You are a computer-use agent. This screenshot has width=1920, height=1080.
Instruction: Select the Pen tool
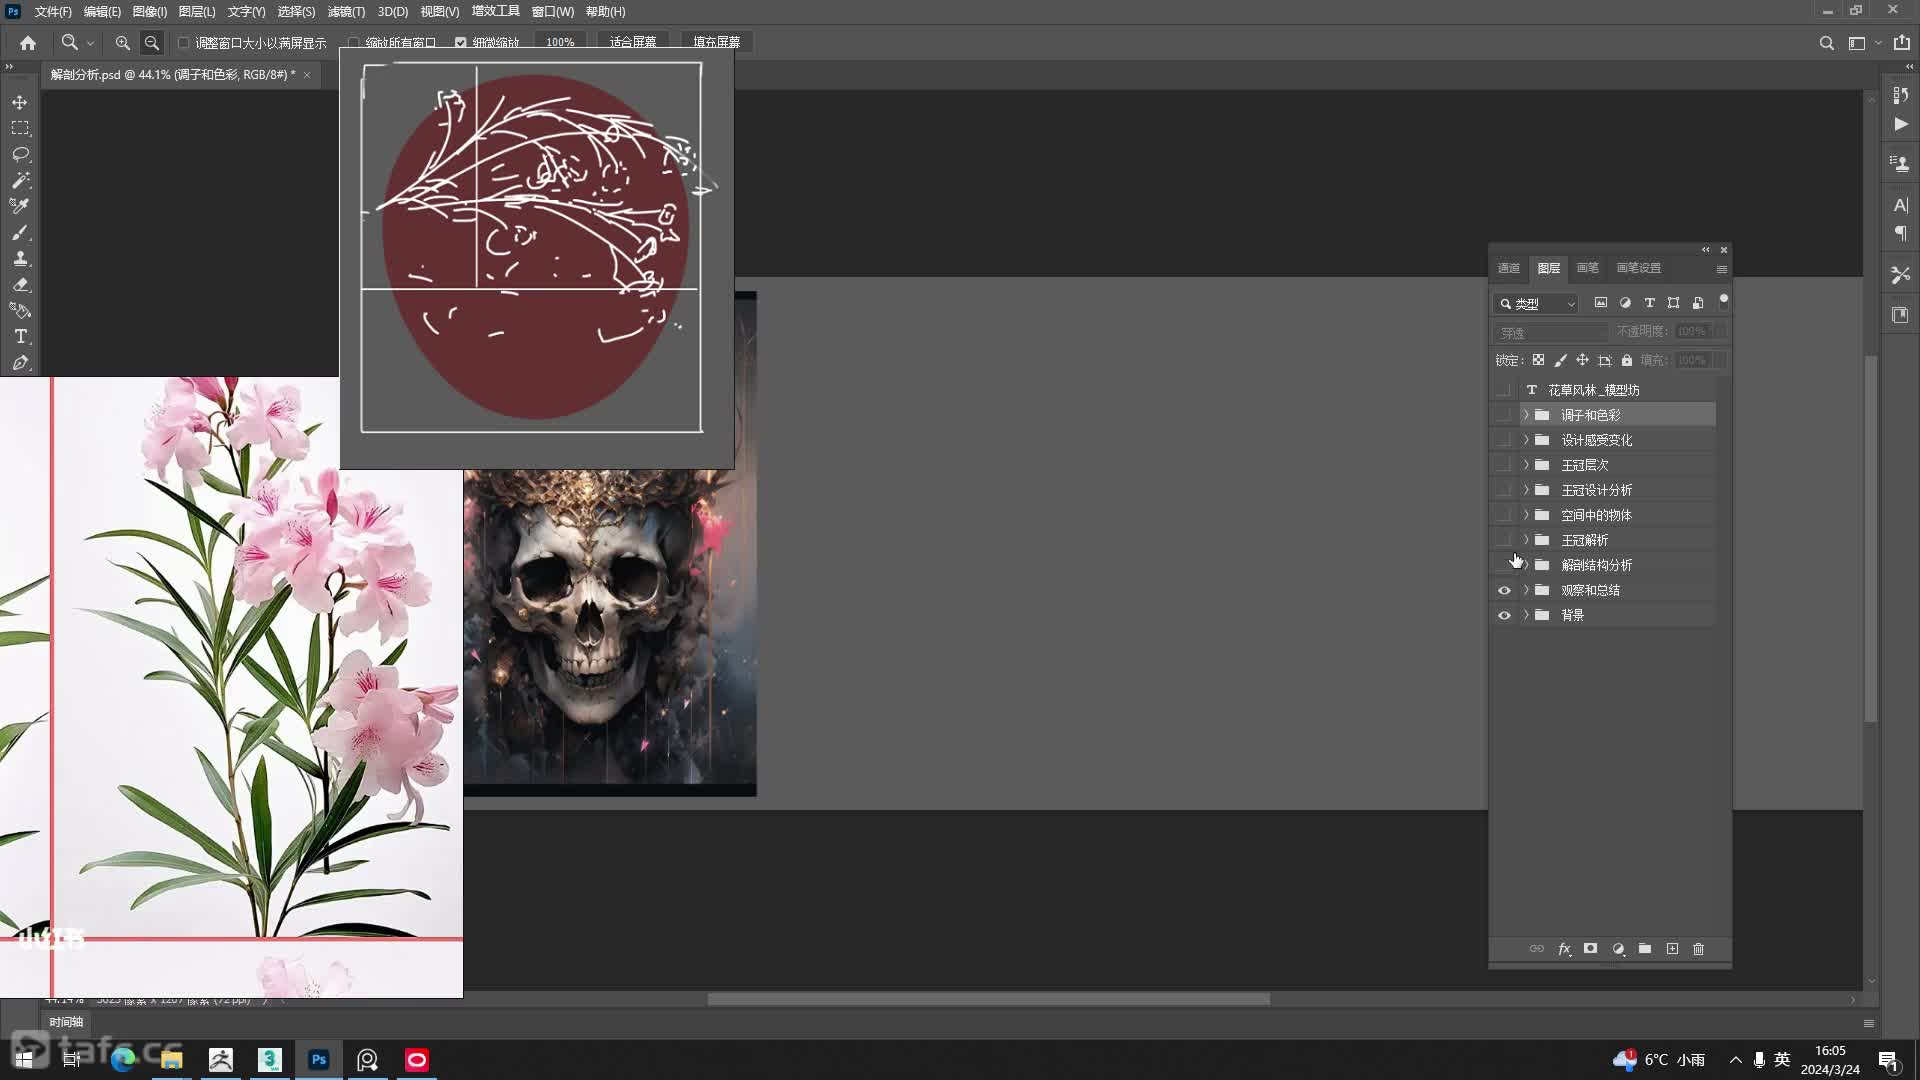20,362
